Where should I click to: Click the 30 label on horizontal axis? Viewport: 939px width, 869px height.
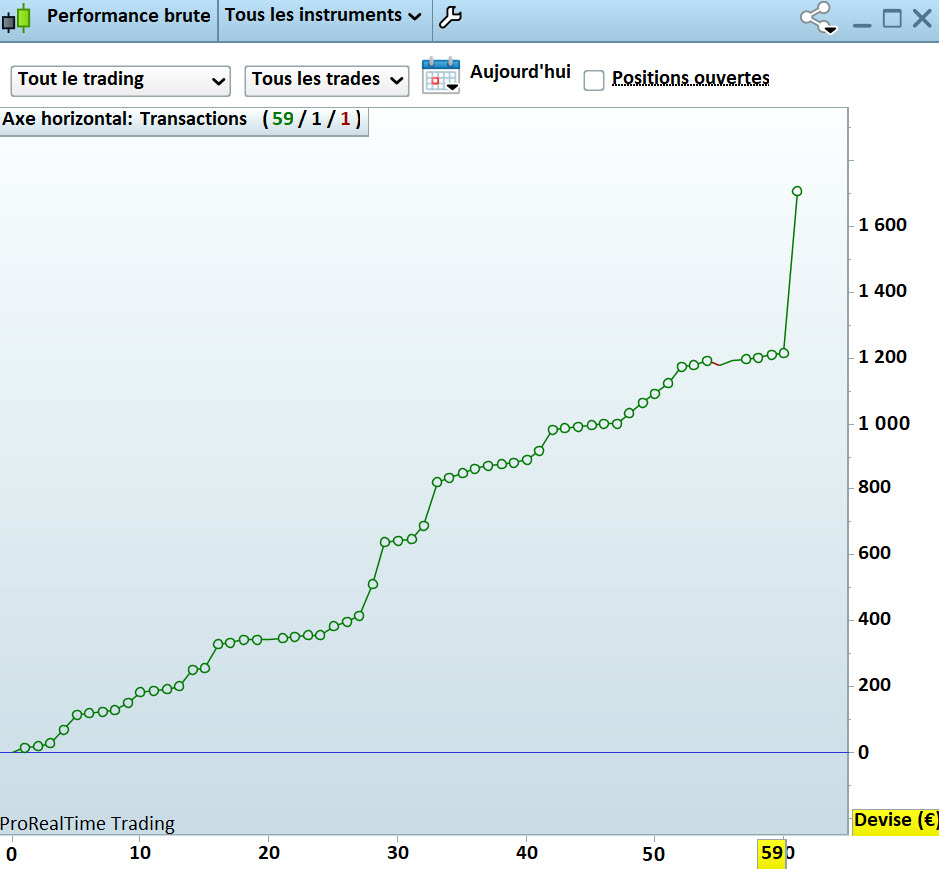tap(398, 853)
